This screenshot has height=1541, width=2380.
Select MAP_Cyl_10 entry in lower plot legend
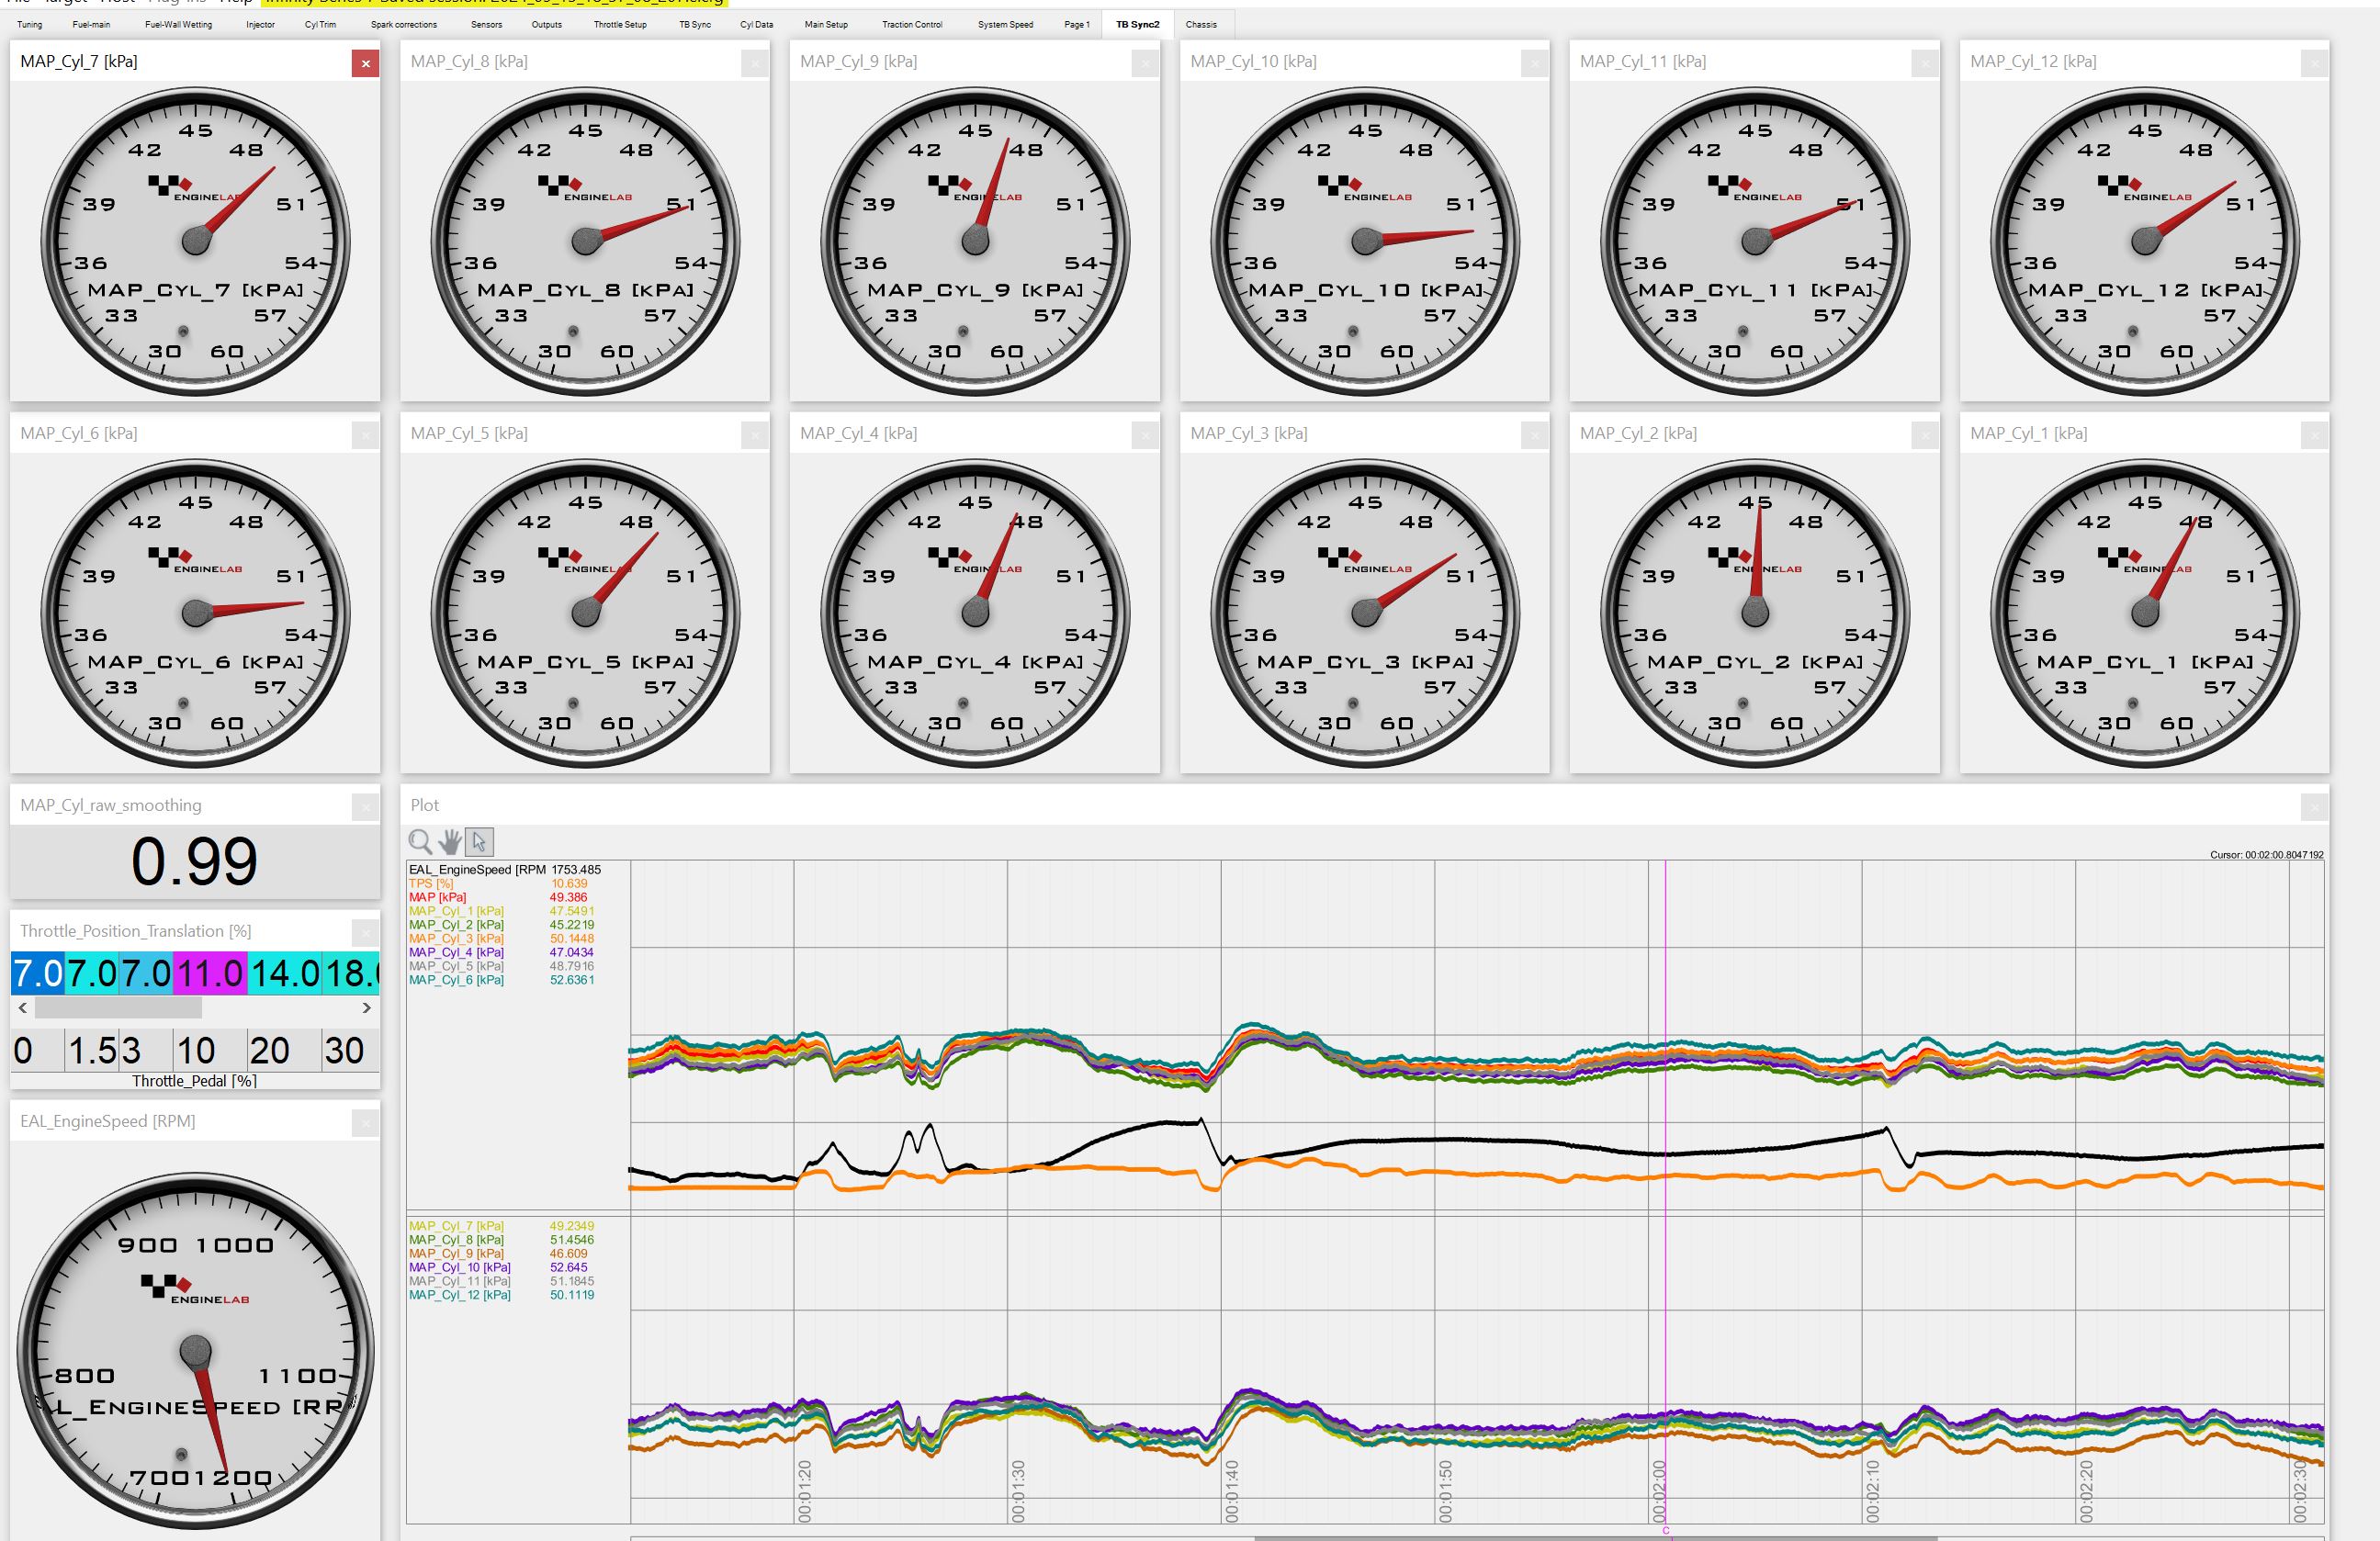tap(459, 1267)
